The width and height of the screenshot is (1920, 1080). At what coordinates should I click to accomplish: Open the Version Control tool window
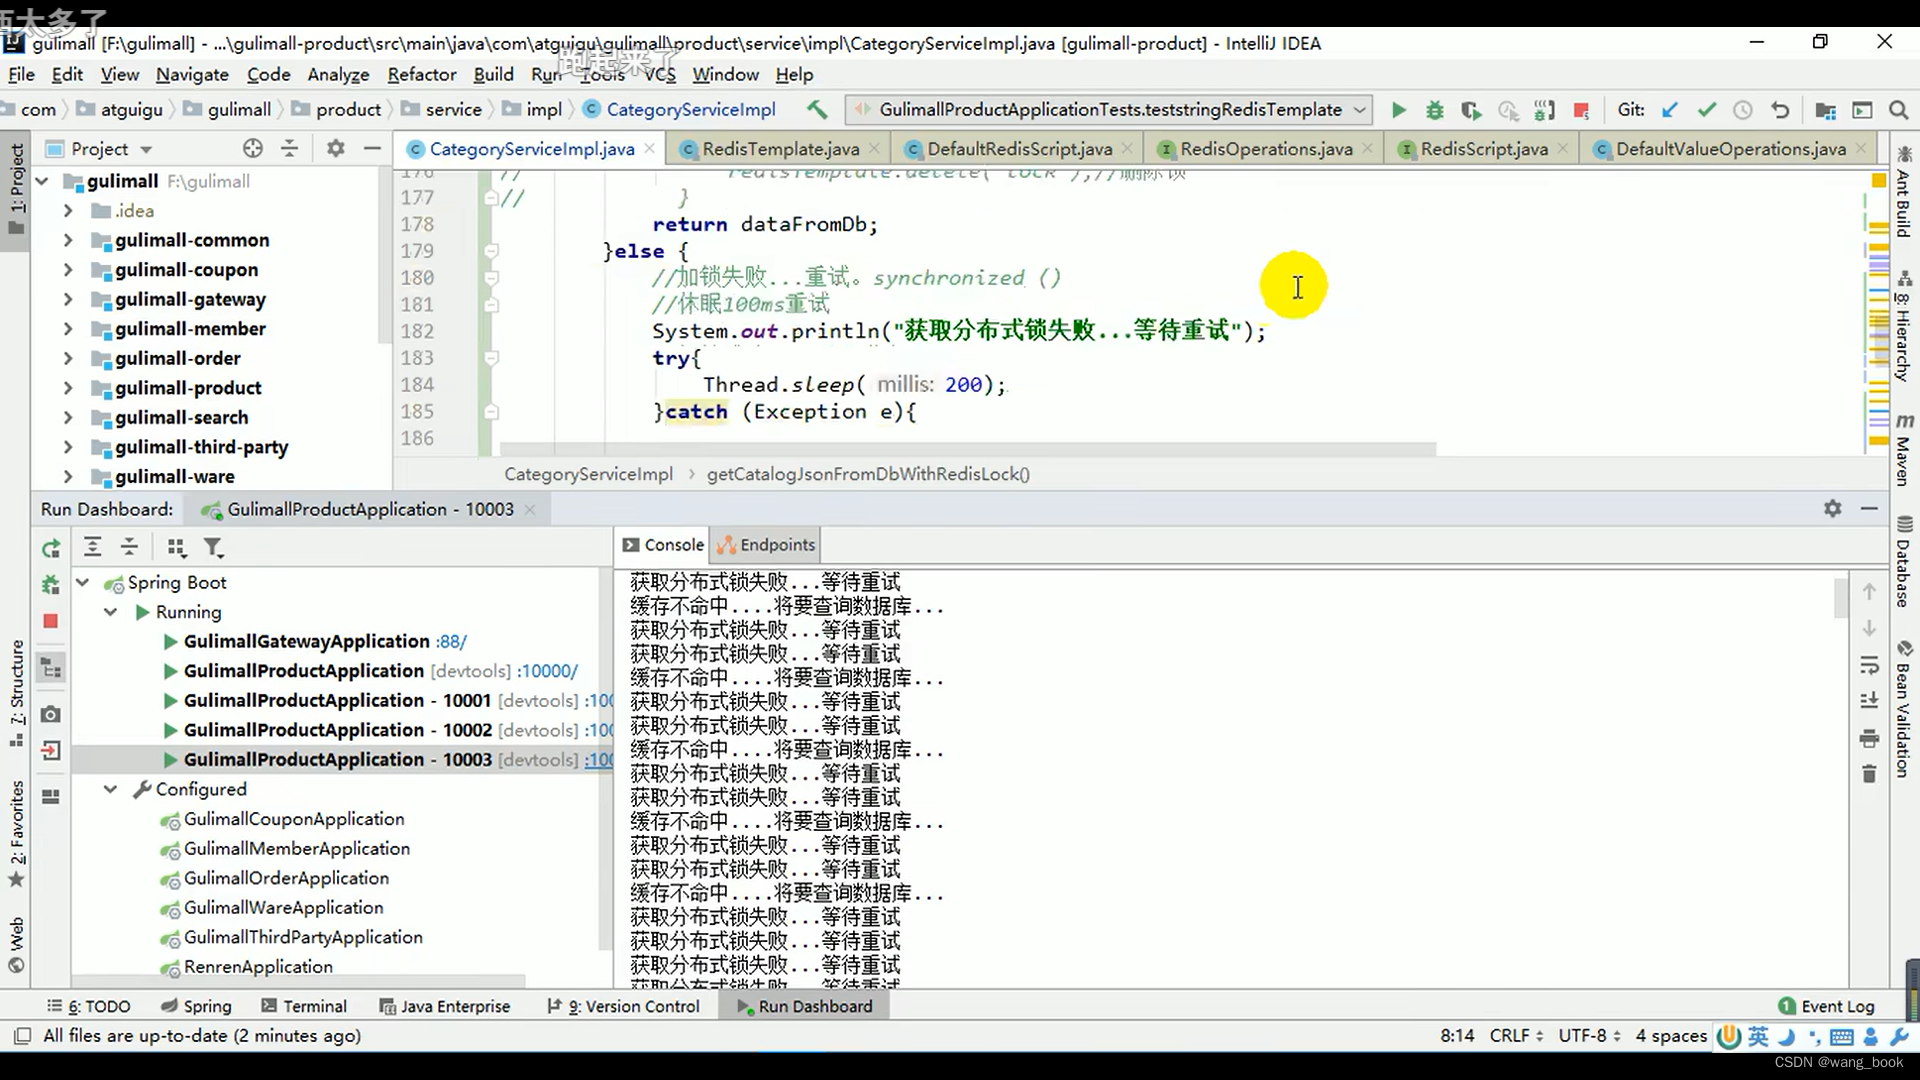coord(623,1006)
